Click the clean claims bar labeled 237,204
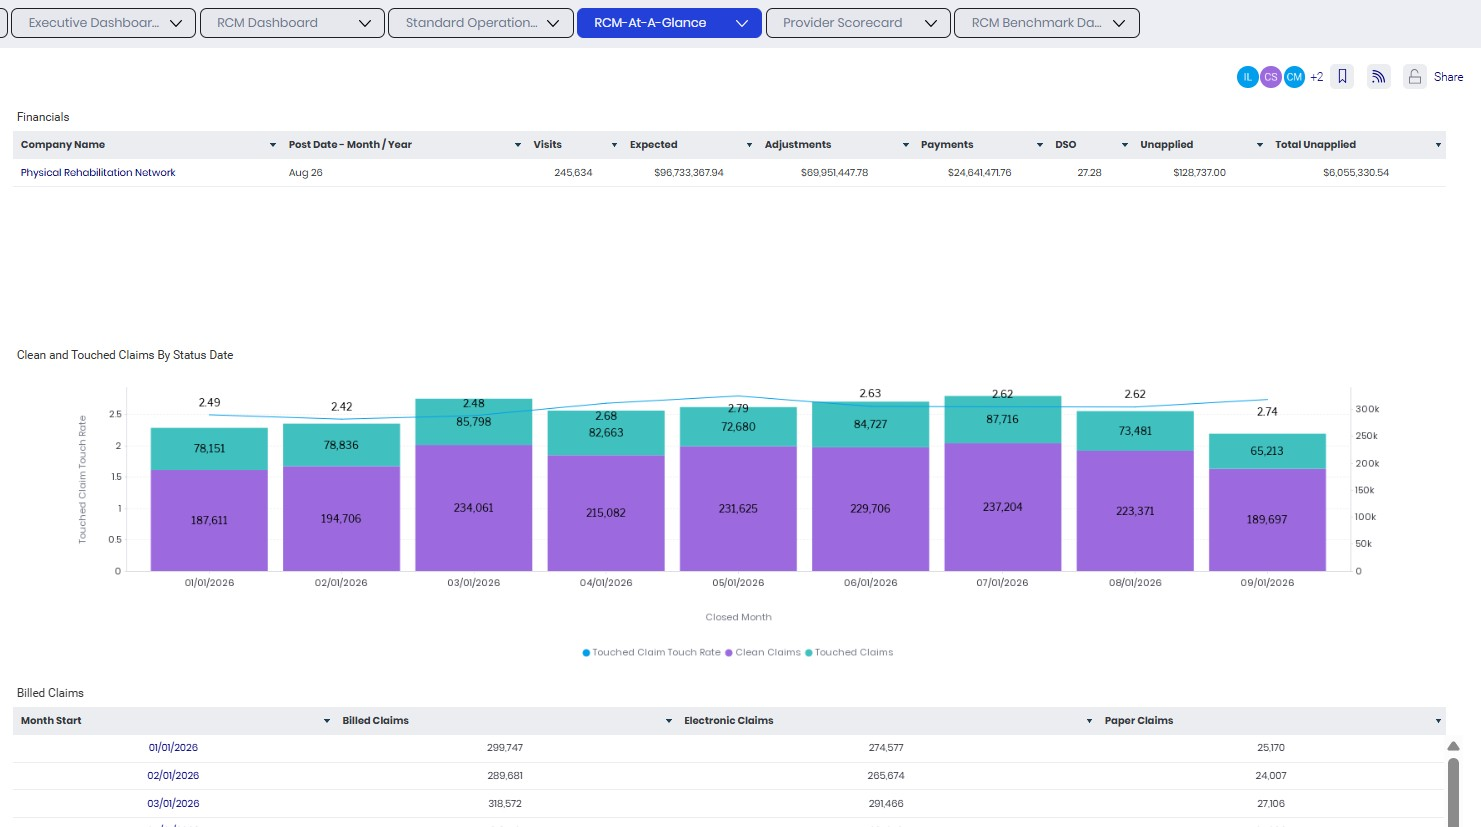This screenshot has width=1481, height=827. coord(1002,507)
